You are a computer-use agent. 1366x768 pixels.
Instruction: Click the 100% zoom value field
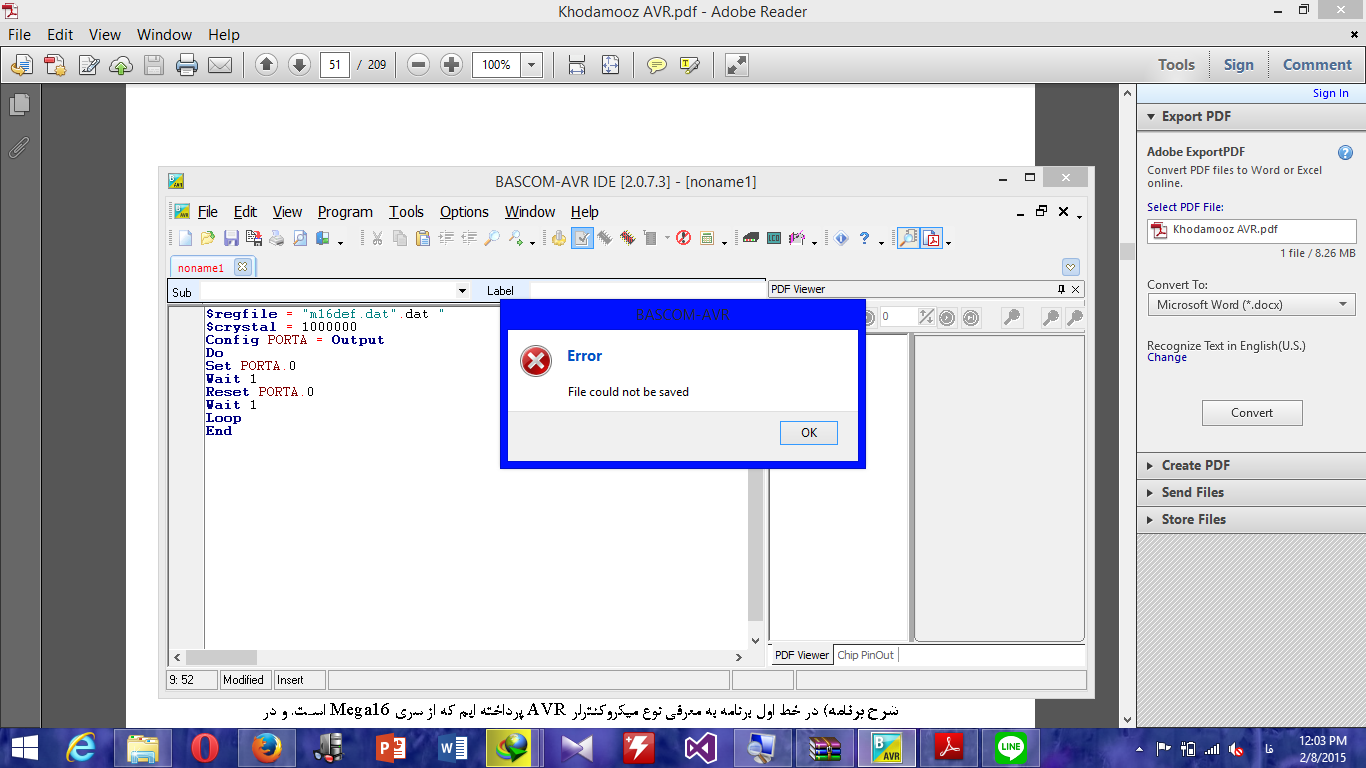pos(497,65)
